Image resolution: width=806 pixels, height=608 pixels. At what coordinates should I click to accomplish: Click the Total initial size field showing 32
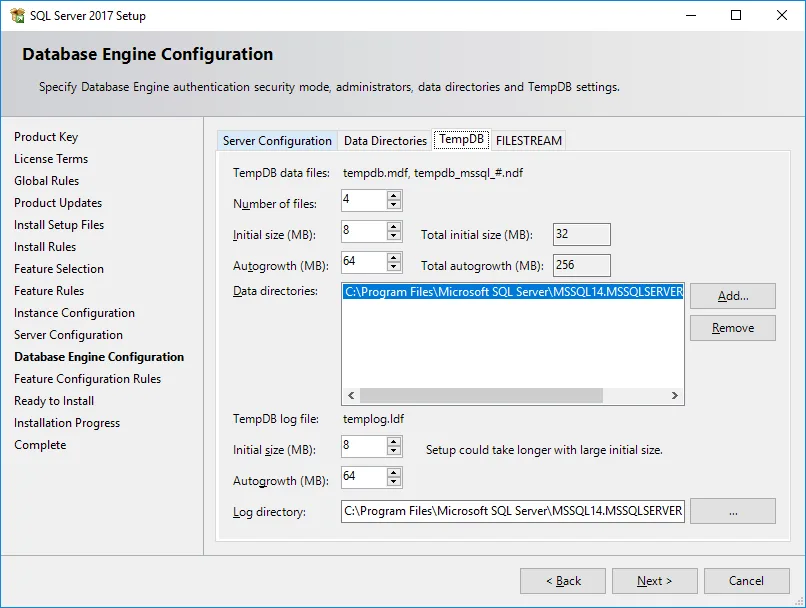click(582, 234)
